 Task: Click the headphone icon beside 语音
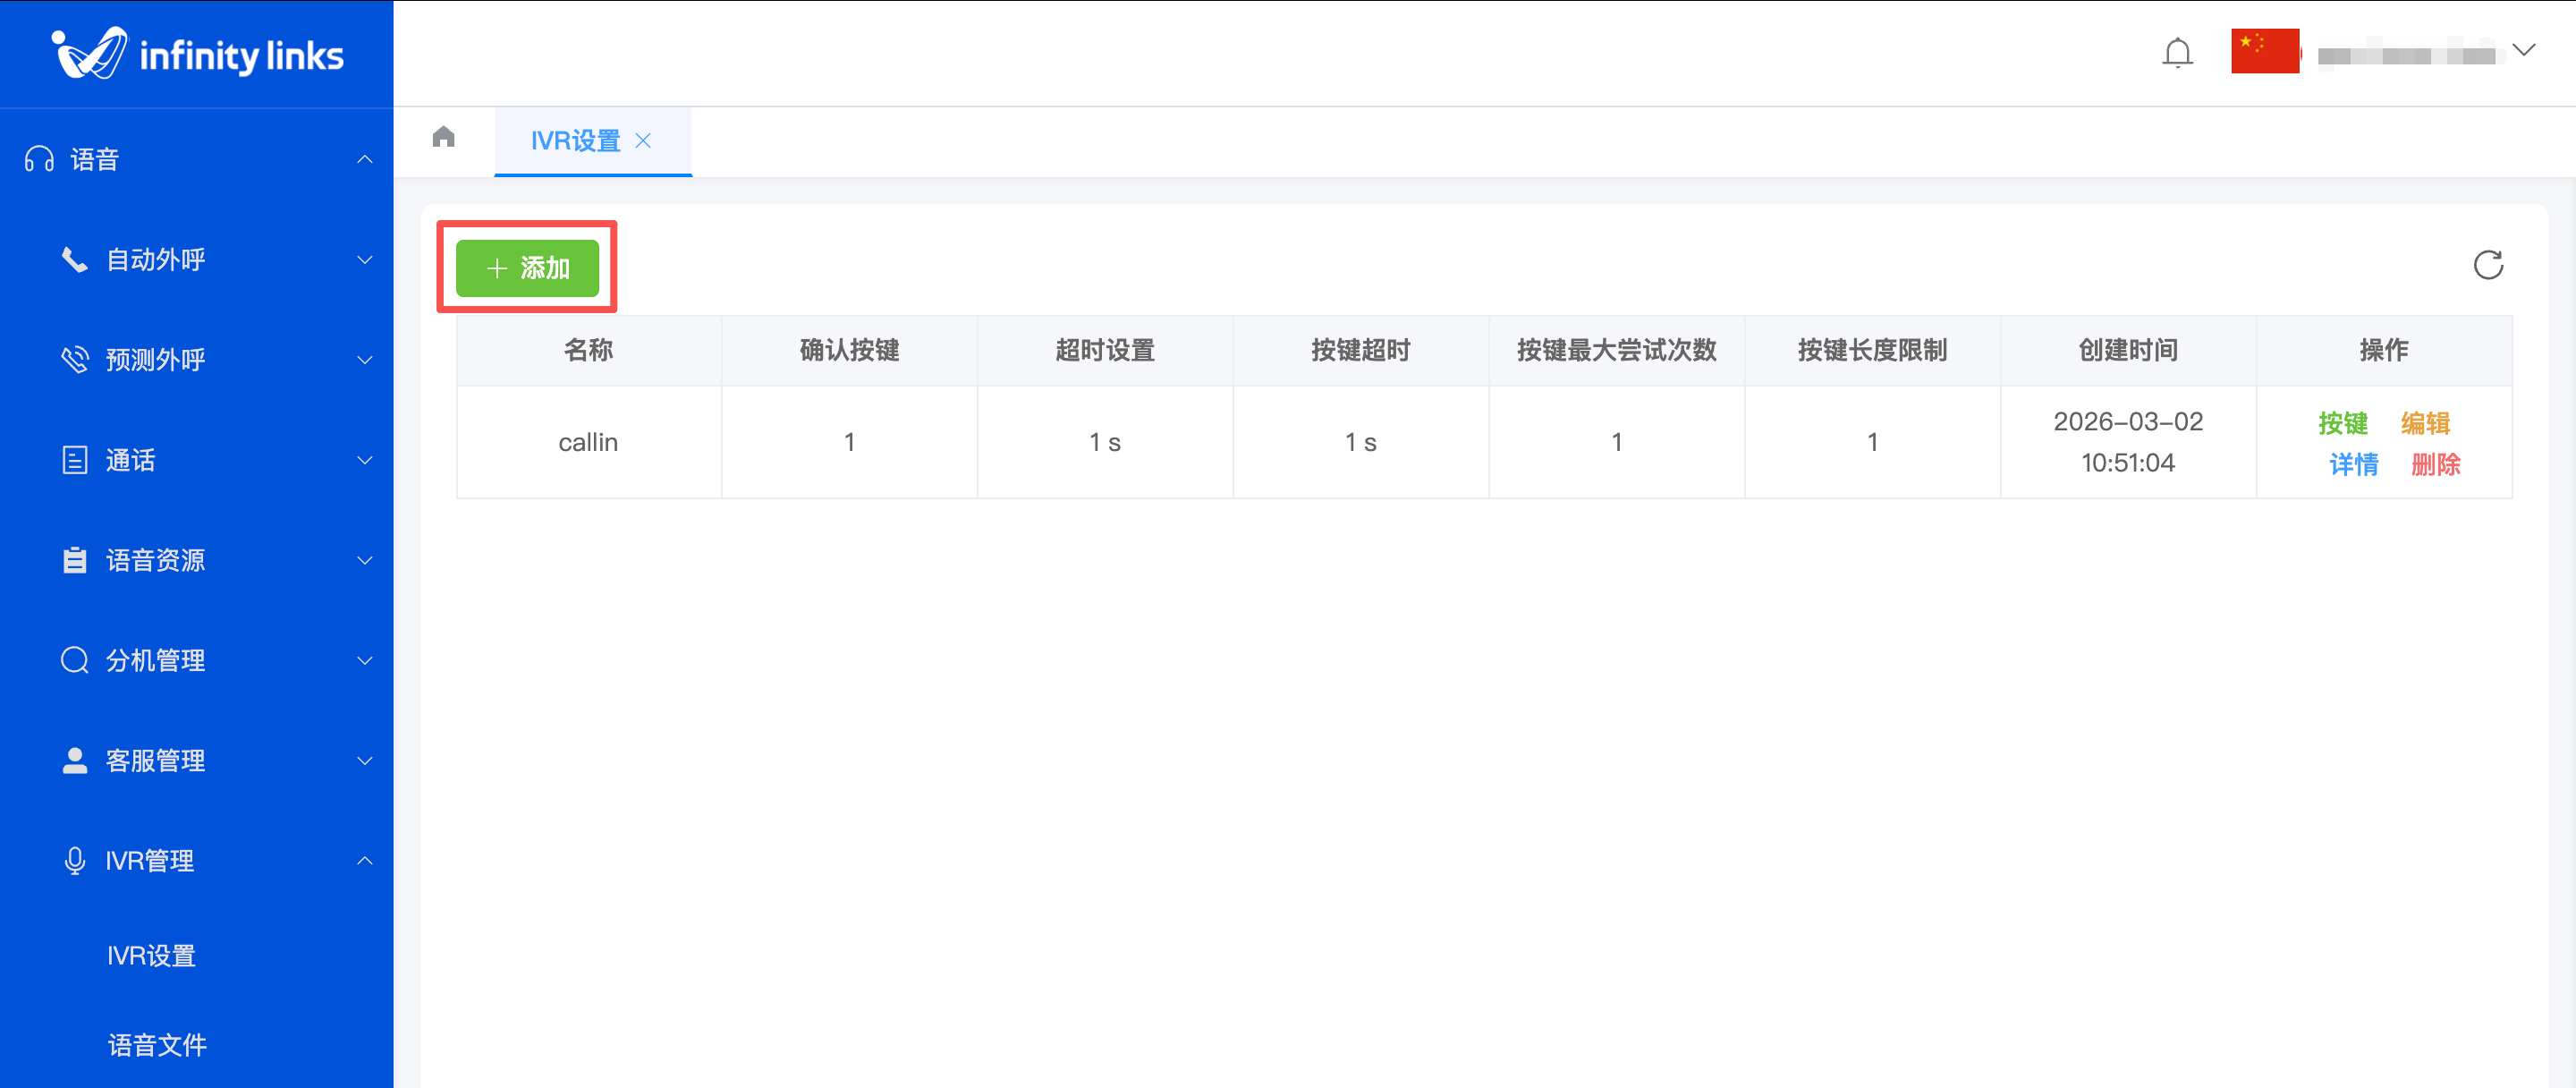[40, 160]
